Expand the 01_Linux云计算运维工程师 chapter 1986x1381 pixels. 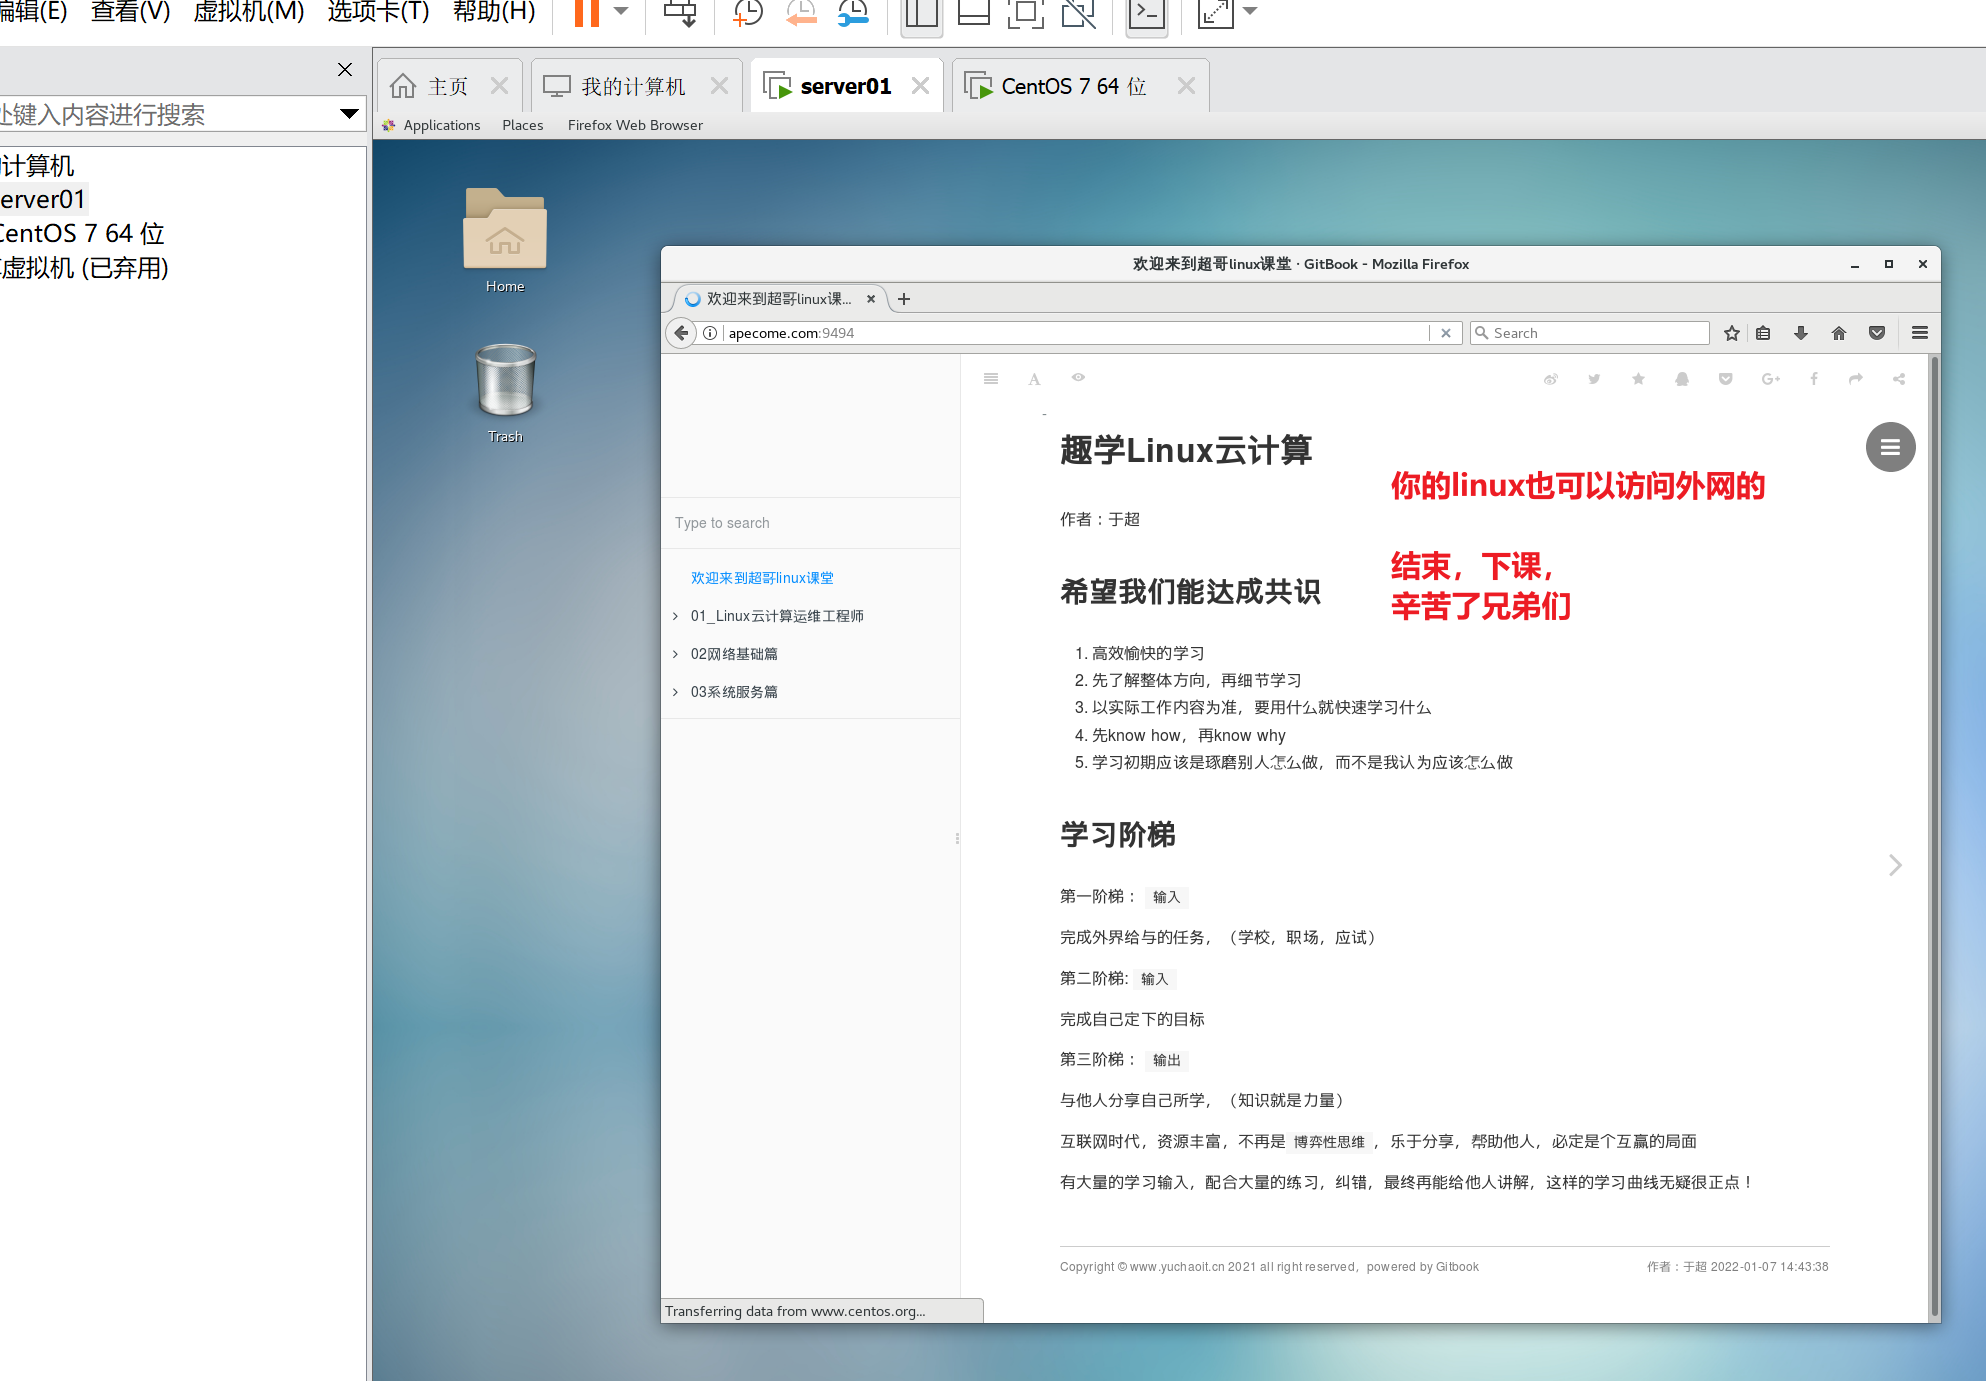(x=676, y=616)
